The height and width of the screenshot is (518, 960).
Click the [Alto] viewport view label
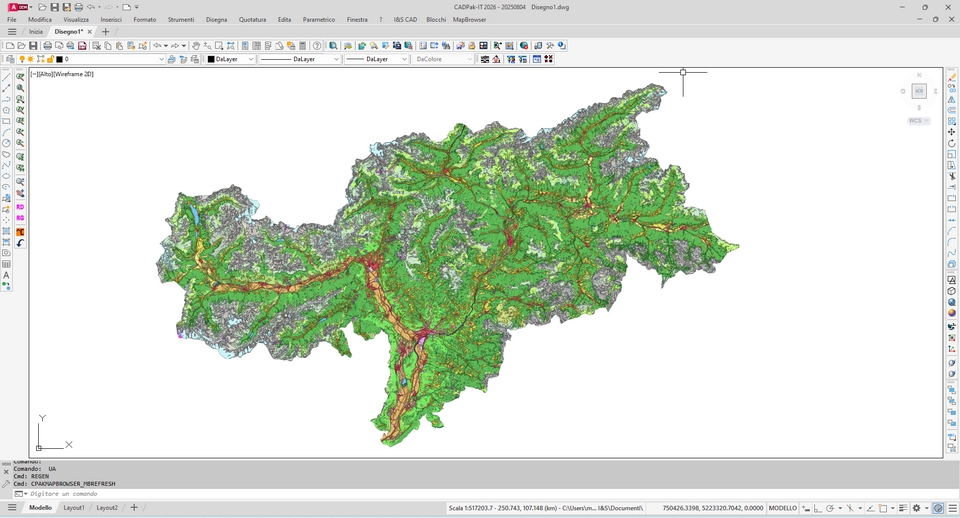point(45,74)
